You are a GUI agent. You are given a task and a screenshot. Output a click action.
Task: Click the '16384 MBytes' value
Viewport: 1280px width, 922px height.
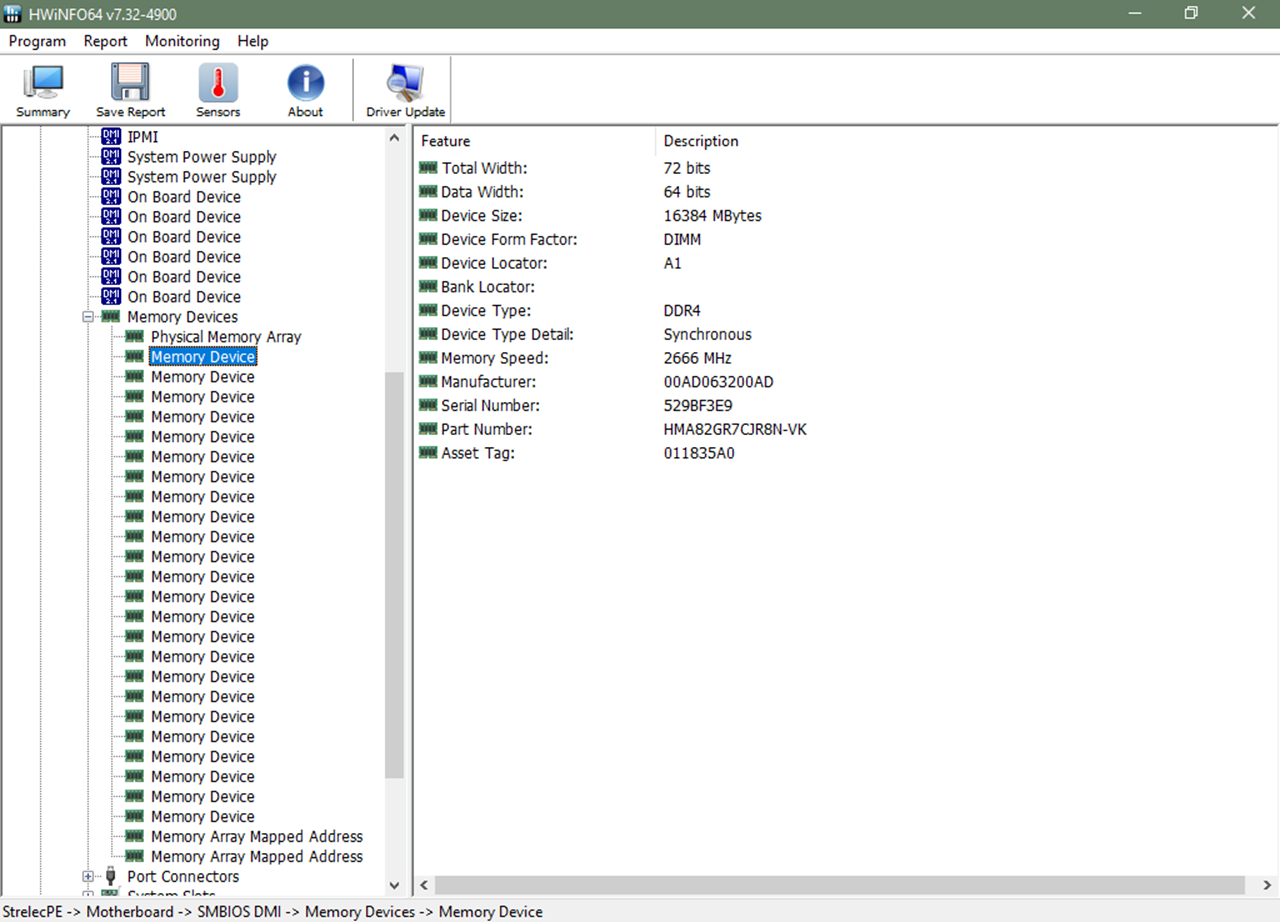[713, 216]
